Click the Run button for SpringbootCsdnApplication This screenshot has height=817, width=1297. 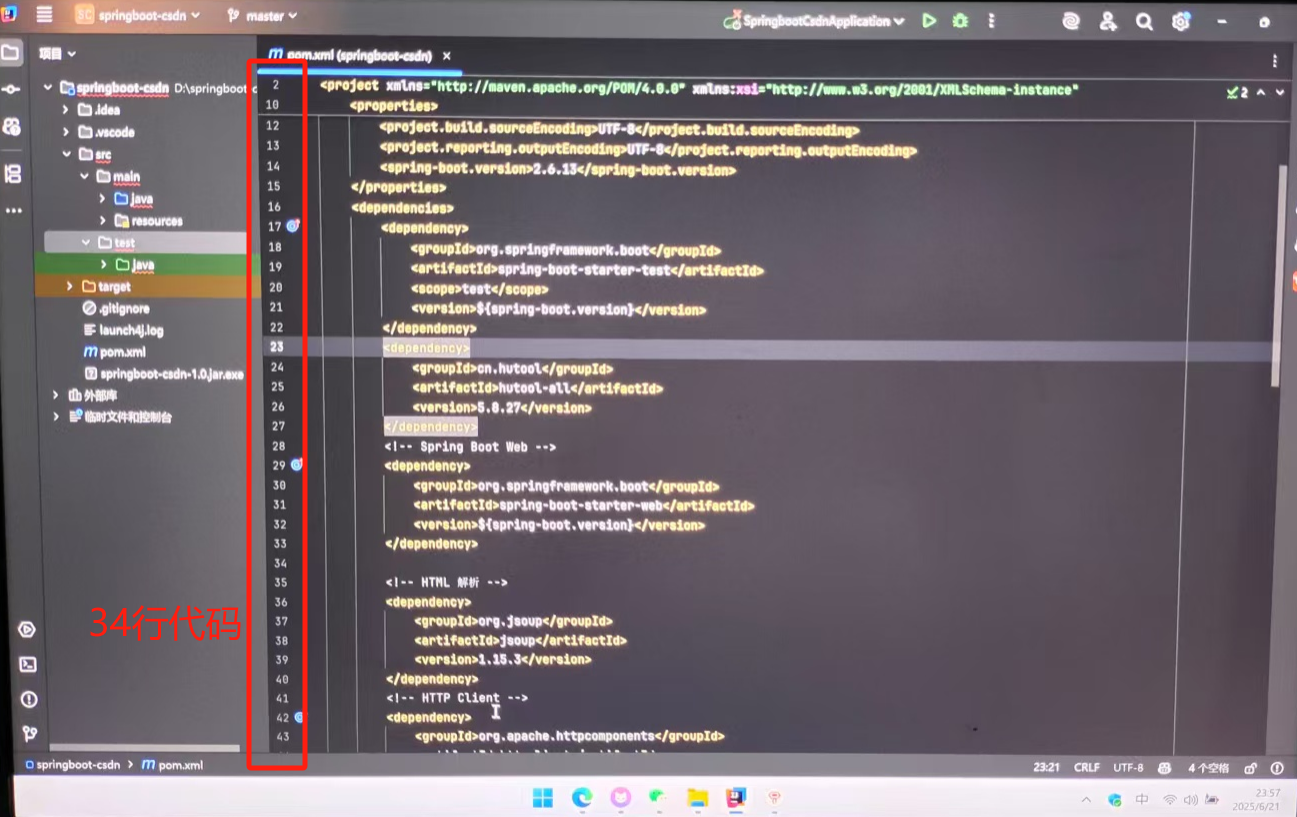(x=929, y=20)
